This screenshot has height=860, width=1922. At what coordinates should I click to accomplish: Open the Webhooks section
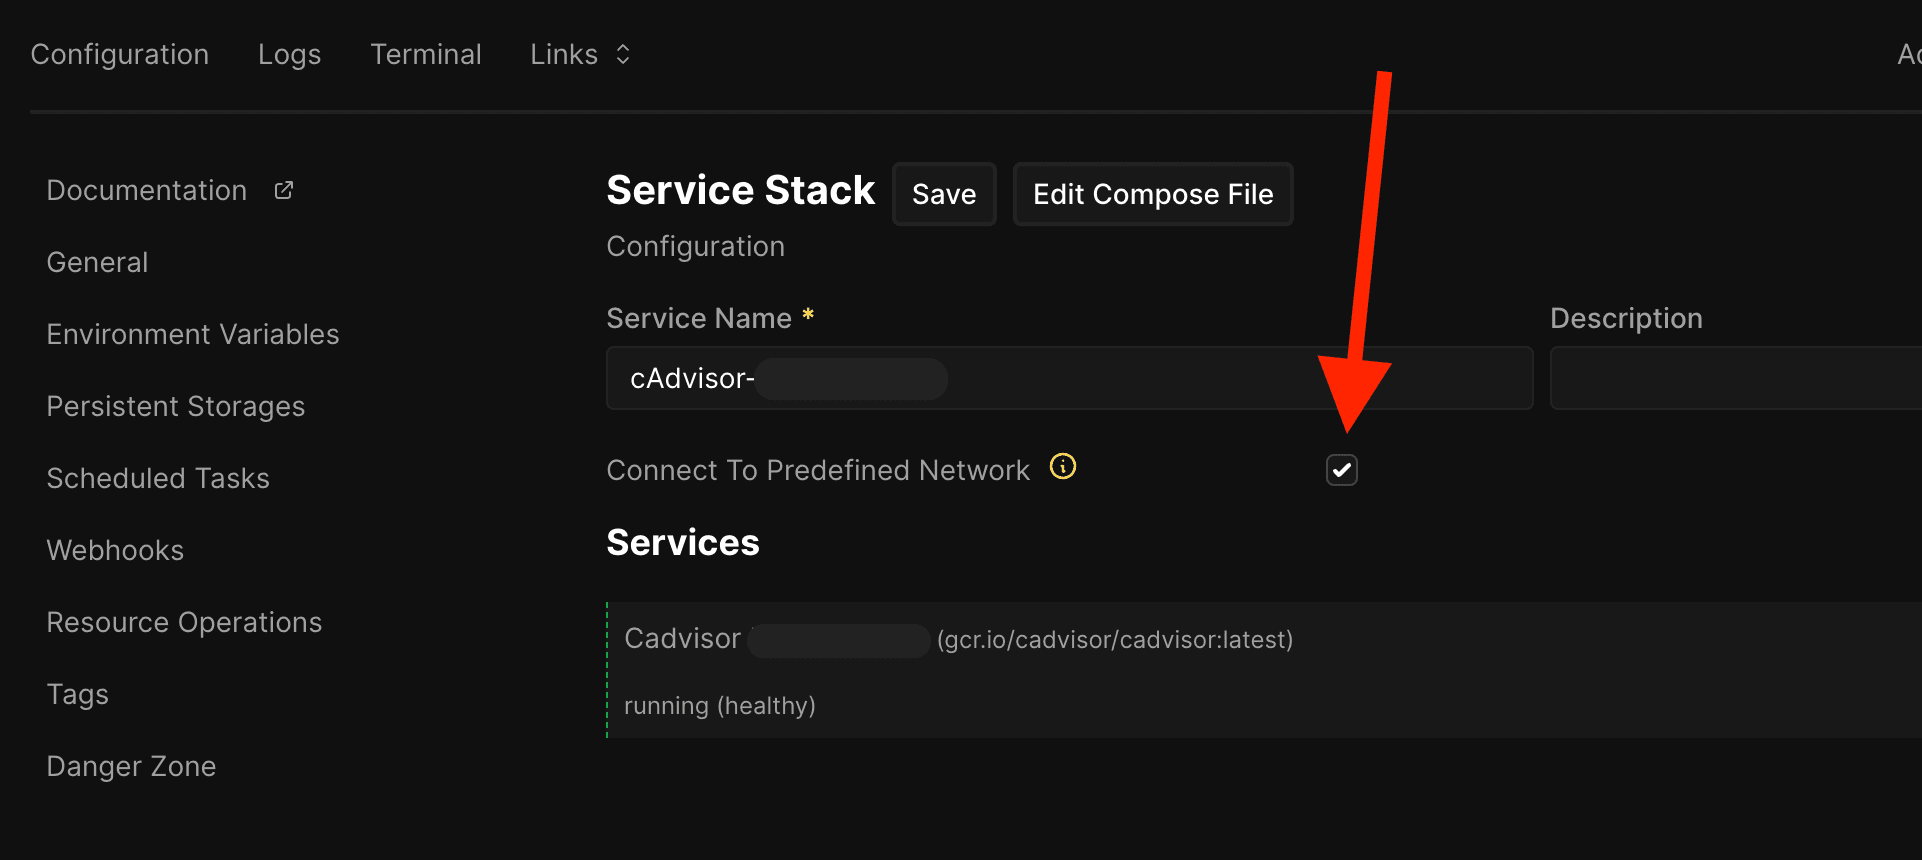[x=115, y=550]
